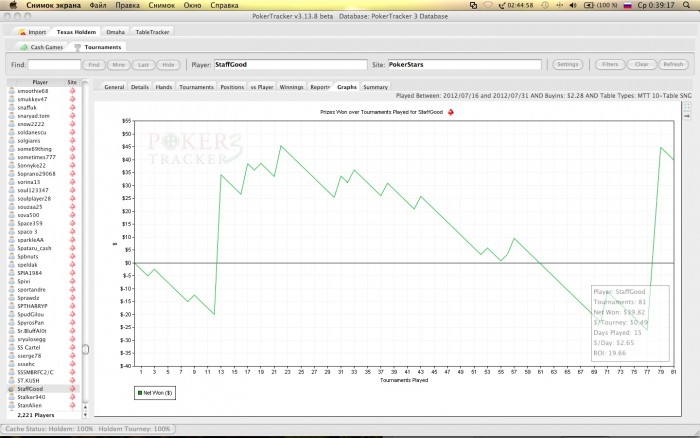This screenshot has height=438, width=700.
Task: Click the Last button
Action: pos(143,65)
